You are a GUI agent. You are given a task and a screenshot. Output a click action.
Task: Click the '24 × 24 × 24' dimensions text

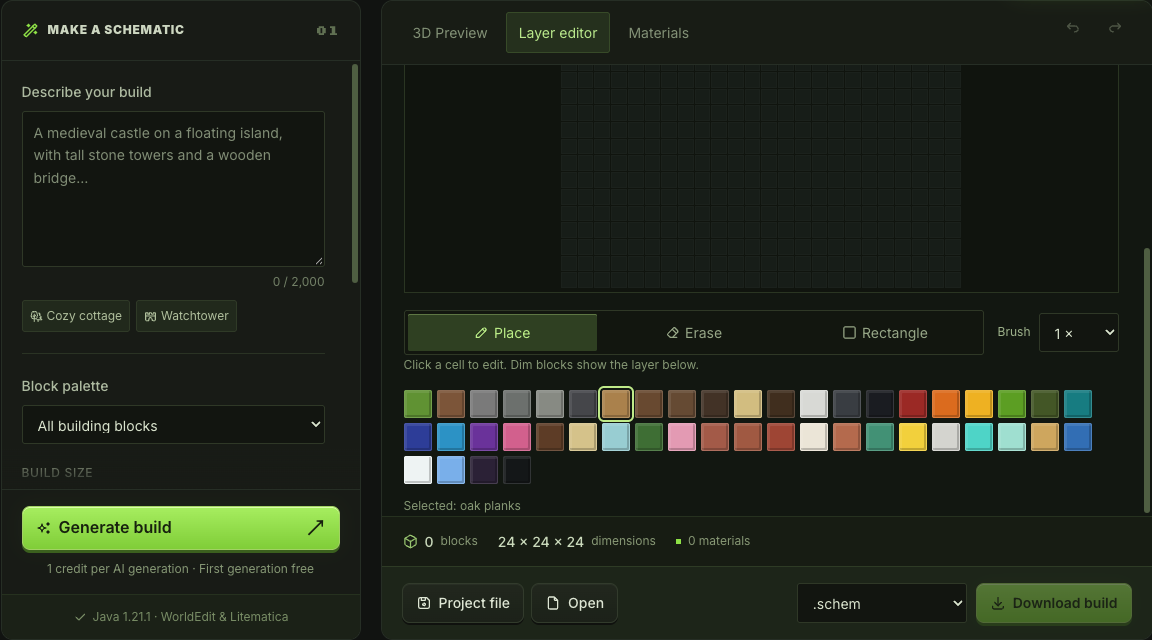click(x=541, y=542)
